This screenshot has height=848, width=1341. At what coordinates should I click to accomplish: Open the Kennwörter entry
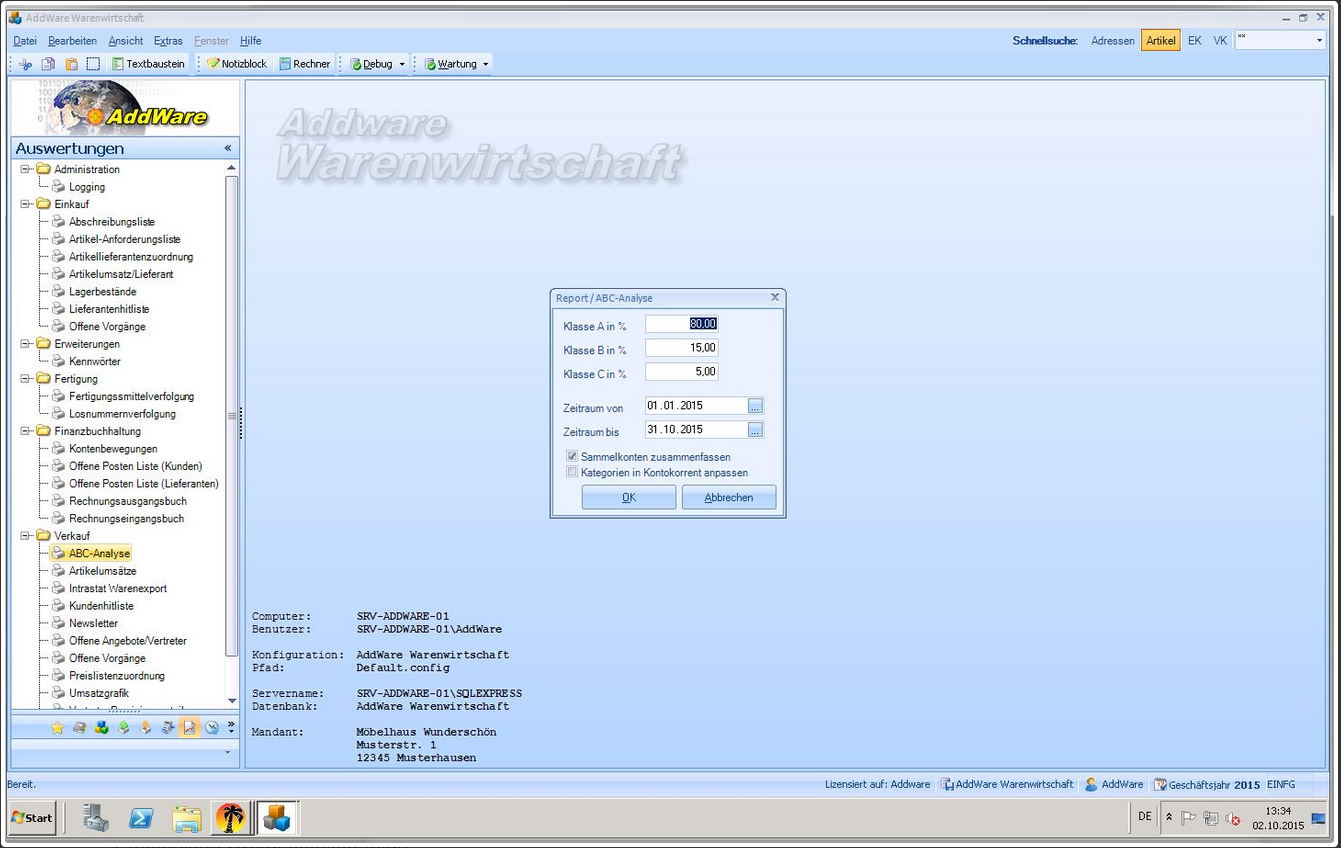point(94,361)
